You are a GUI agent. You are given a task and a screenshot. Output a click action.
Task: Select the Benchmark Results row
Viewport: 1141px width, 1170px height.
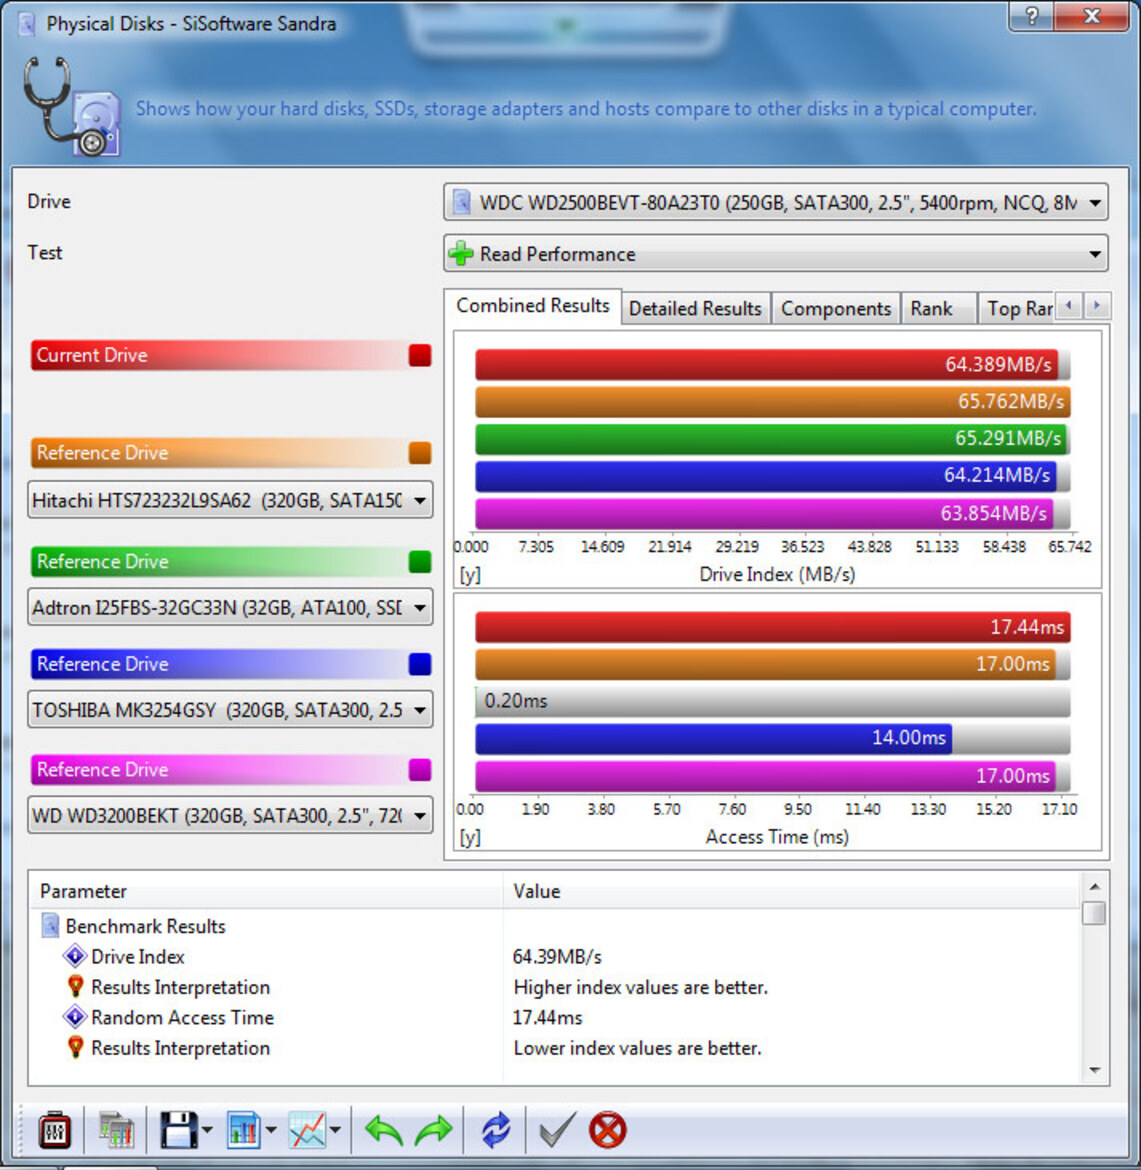pos(555,926)
